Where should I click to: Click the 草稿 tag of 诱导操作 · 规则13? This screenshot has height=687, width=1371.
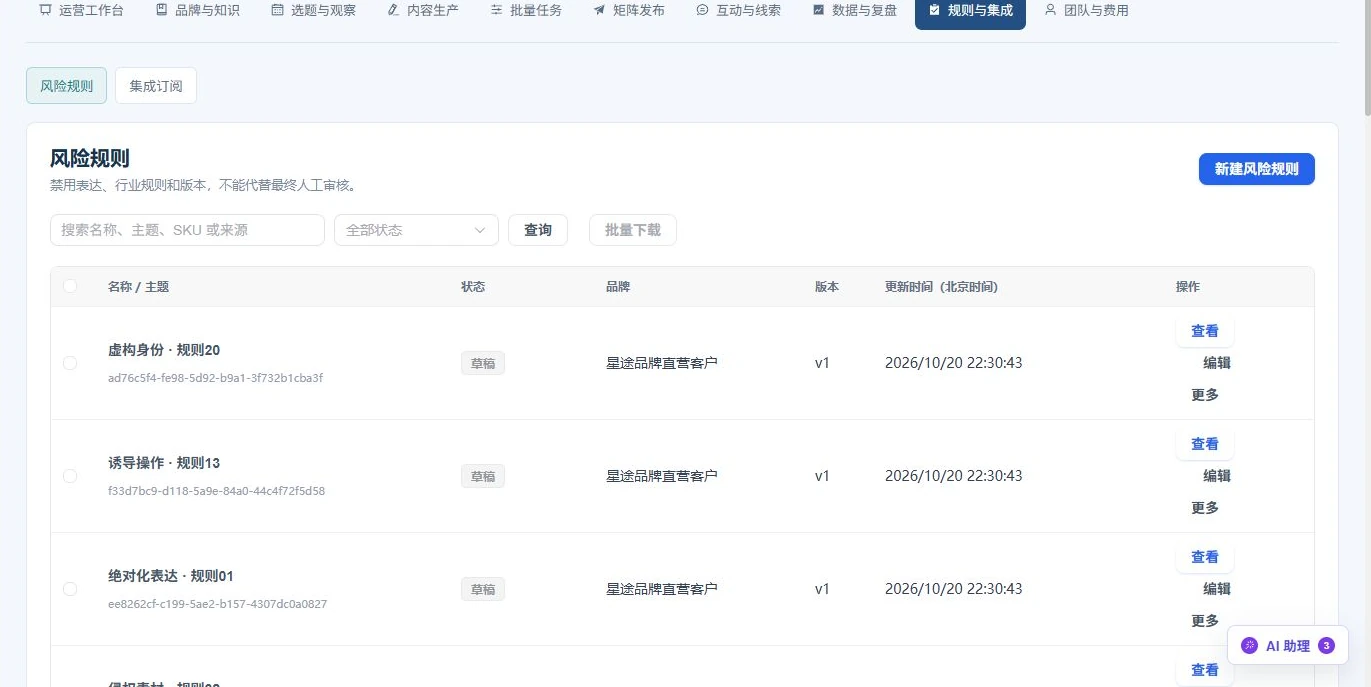[483, 476]
